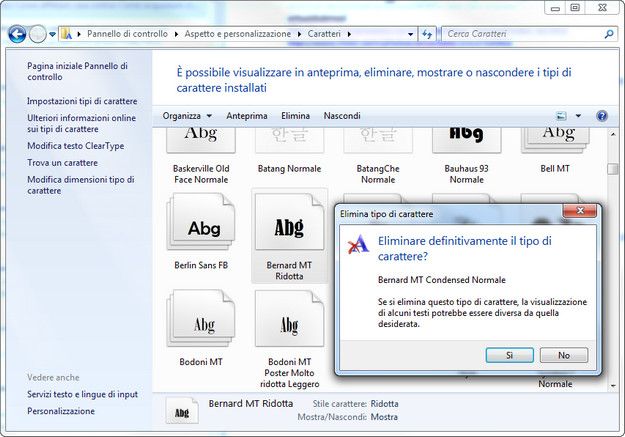The height and width of the screenshot is (437, 625).
Task: Select 'Pannello di controllo' breadcrumb
Action: coord(127,34)
